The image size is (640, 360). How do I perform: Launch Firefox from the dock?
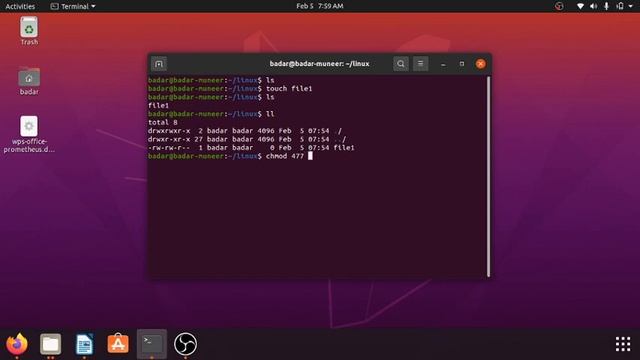[x=17, y=344]
